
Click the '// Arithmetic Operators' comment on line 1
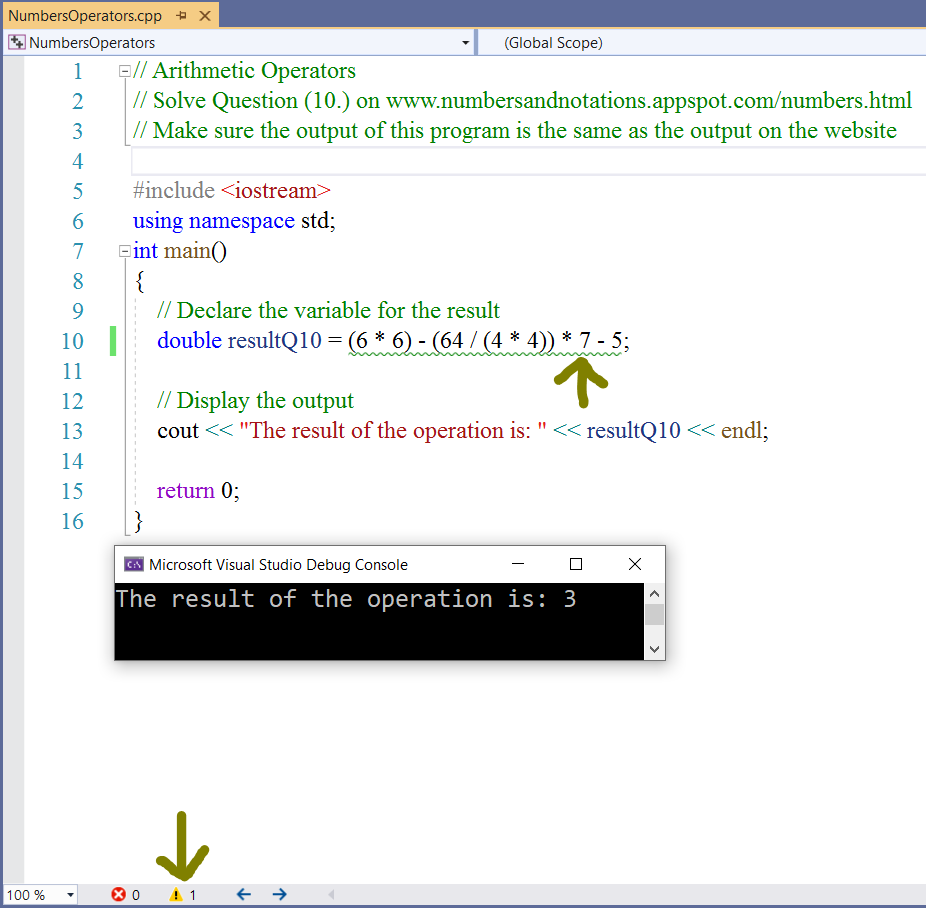tap(244, 71)
